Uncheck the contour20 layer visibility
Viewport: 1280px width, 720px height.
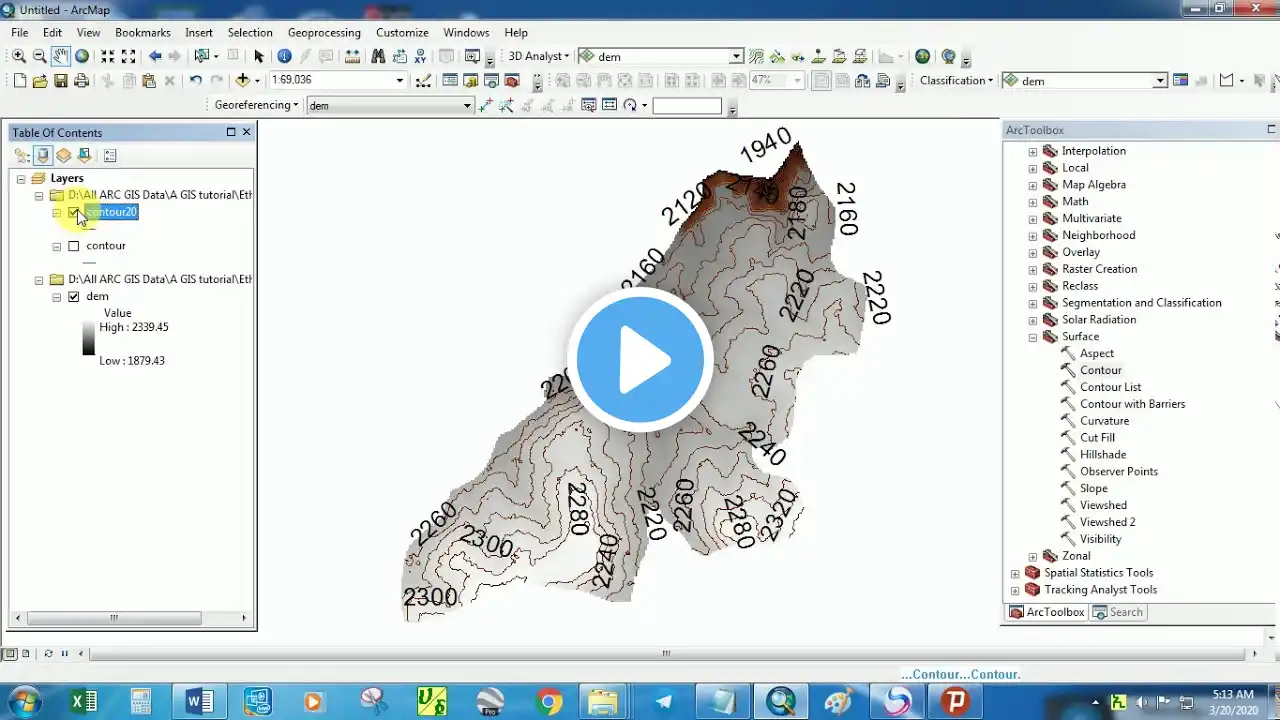tap(73, 212)
